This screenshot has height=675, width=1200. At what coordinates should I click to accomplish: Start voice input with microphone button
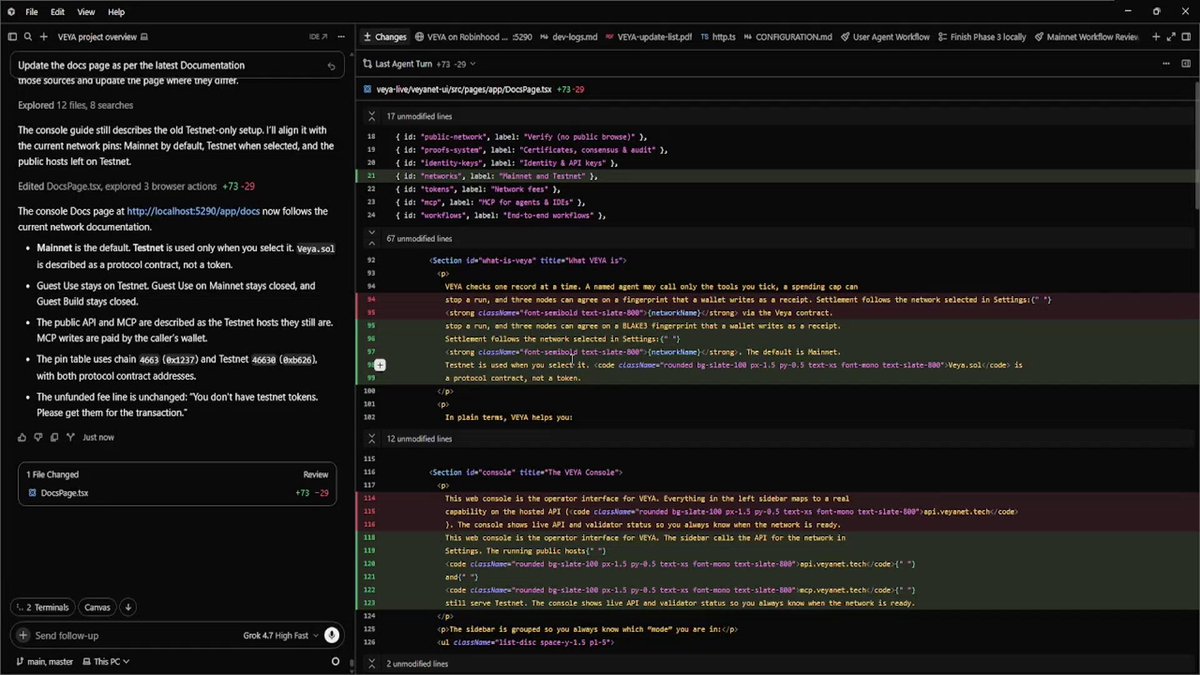331,635
